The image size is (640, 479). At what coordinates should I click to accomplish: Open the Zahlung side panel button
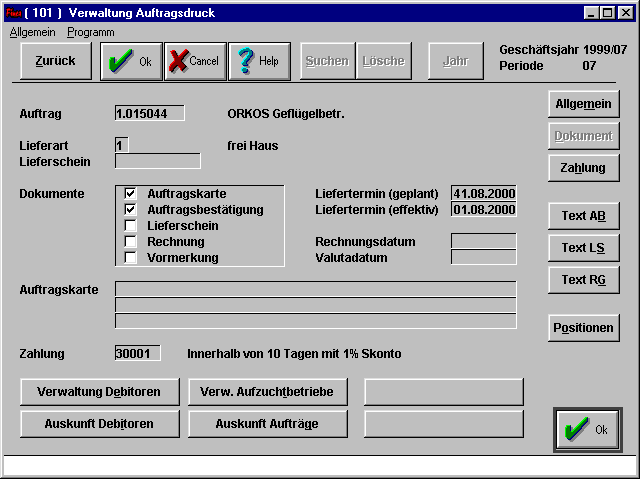(x=583, y=167)
